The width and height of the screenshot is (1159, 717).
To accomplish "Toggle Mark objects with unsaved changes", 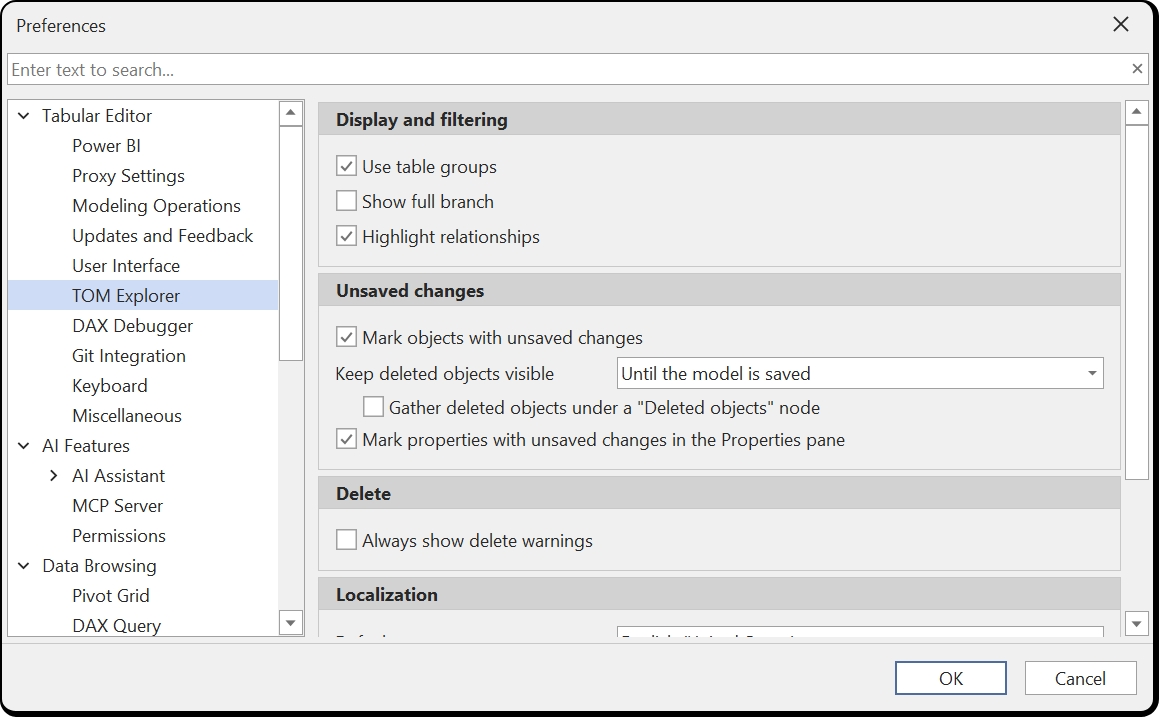I will coord(346,337).
